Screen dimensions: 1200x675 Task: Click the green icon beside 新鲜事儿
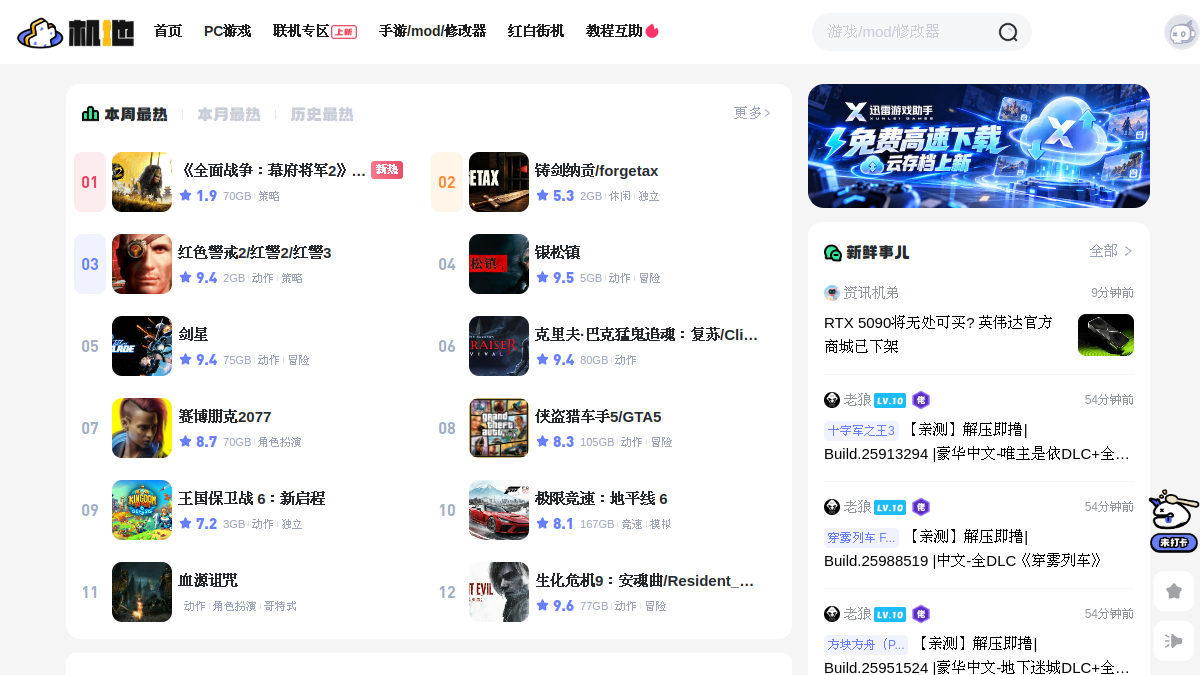[832, 252]
